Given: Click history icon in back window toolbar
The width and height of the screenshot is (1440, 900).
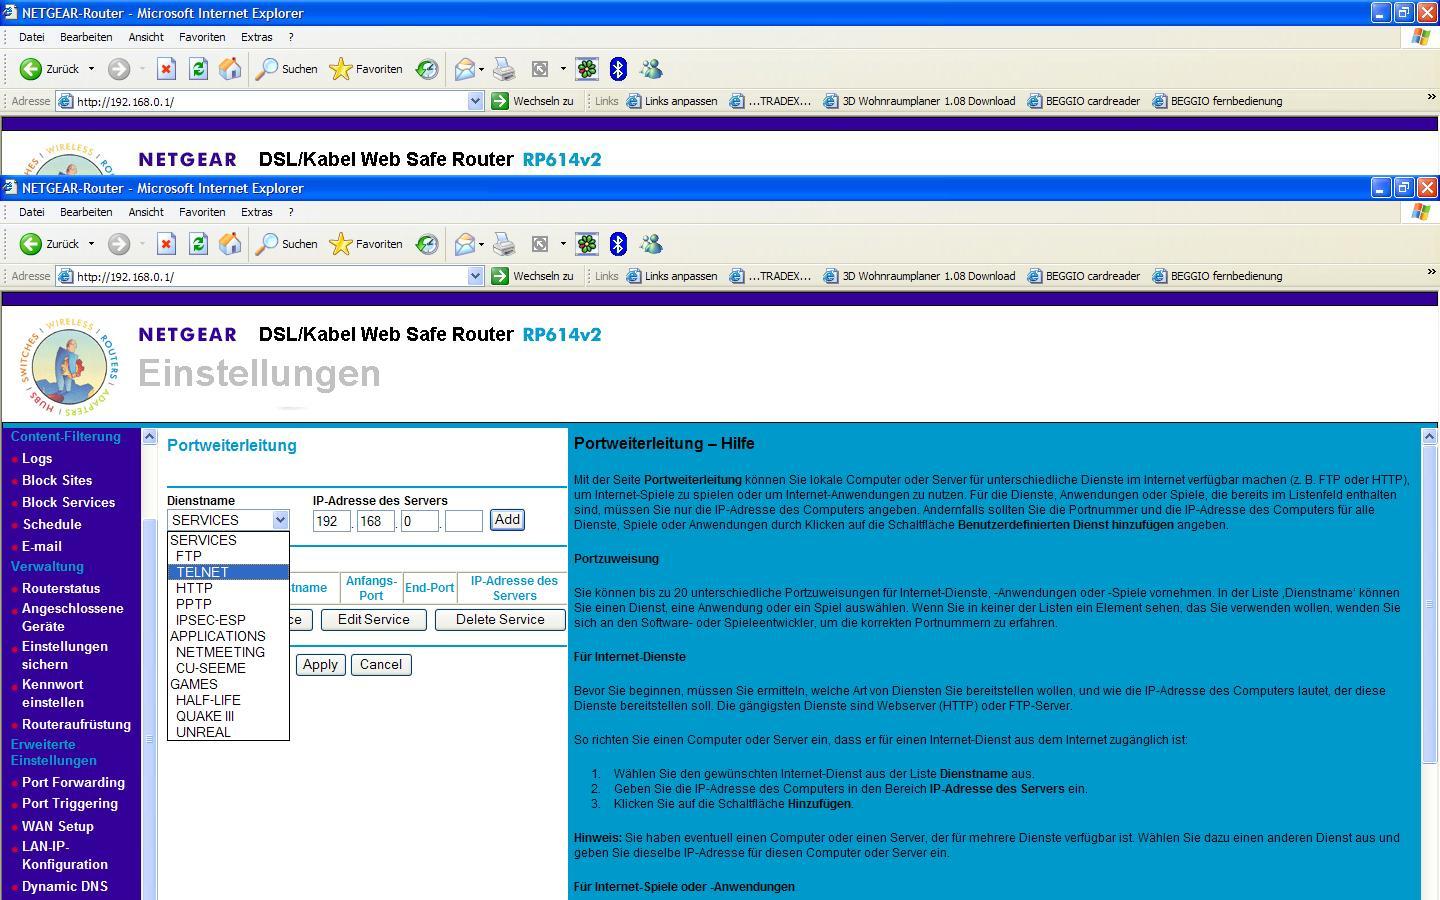Looking at the screenshot, I should (x=427, y=69).
